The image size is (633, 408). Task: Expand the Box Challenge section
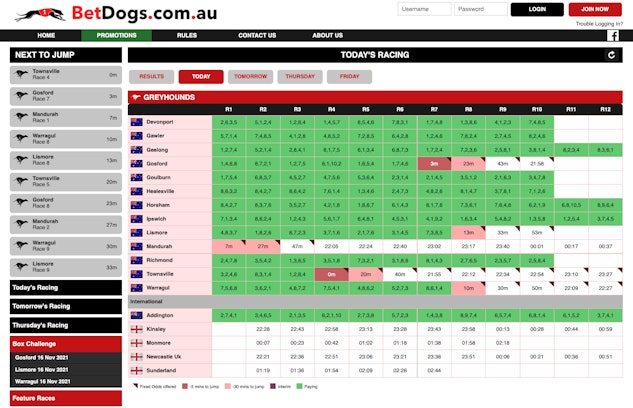66,344
